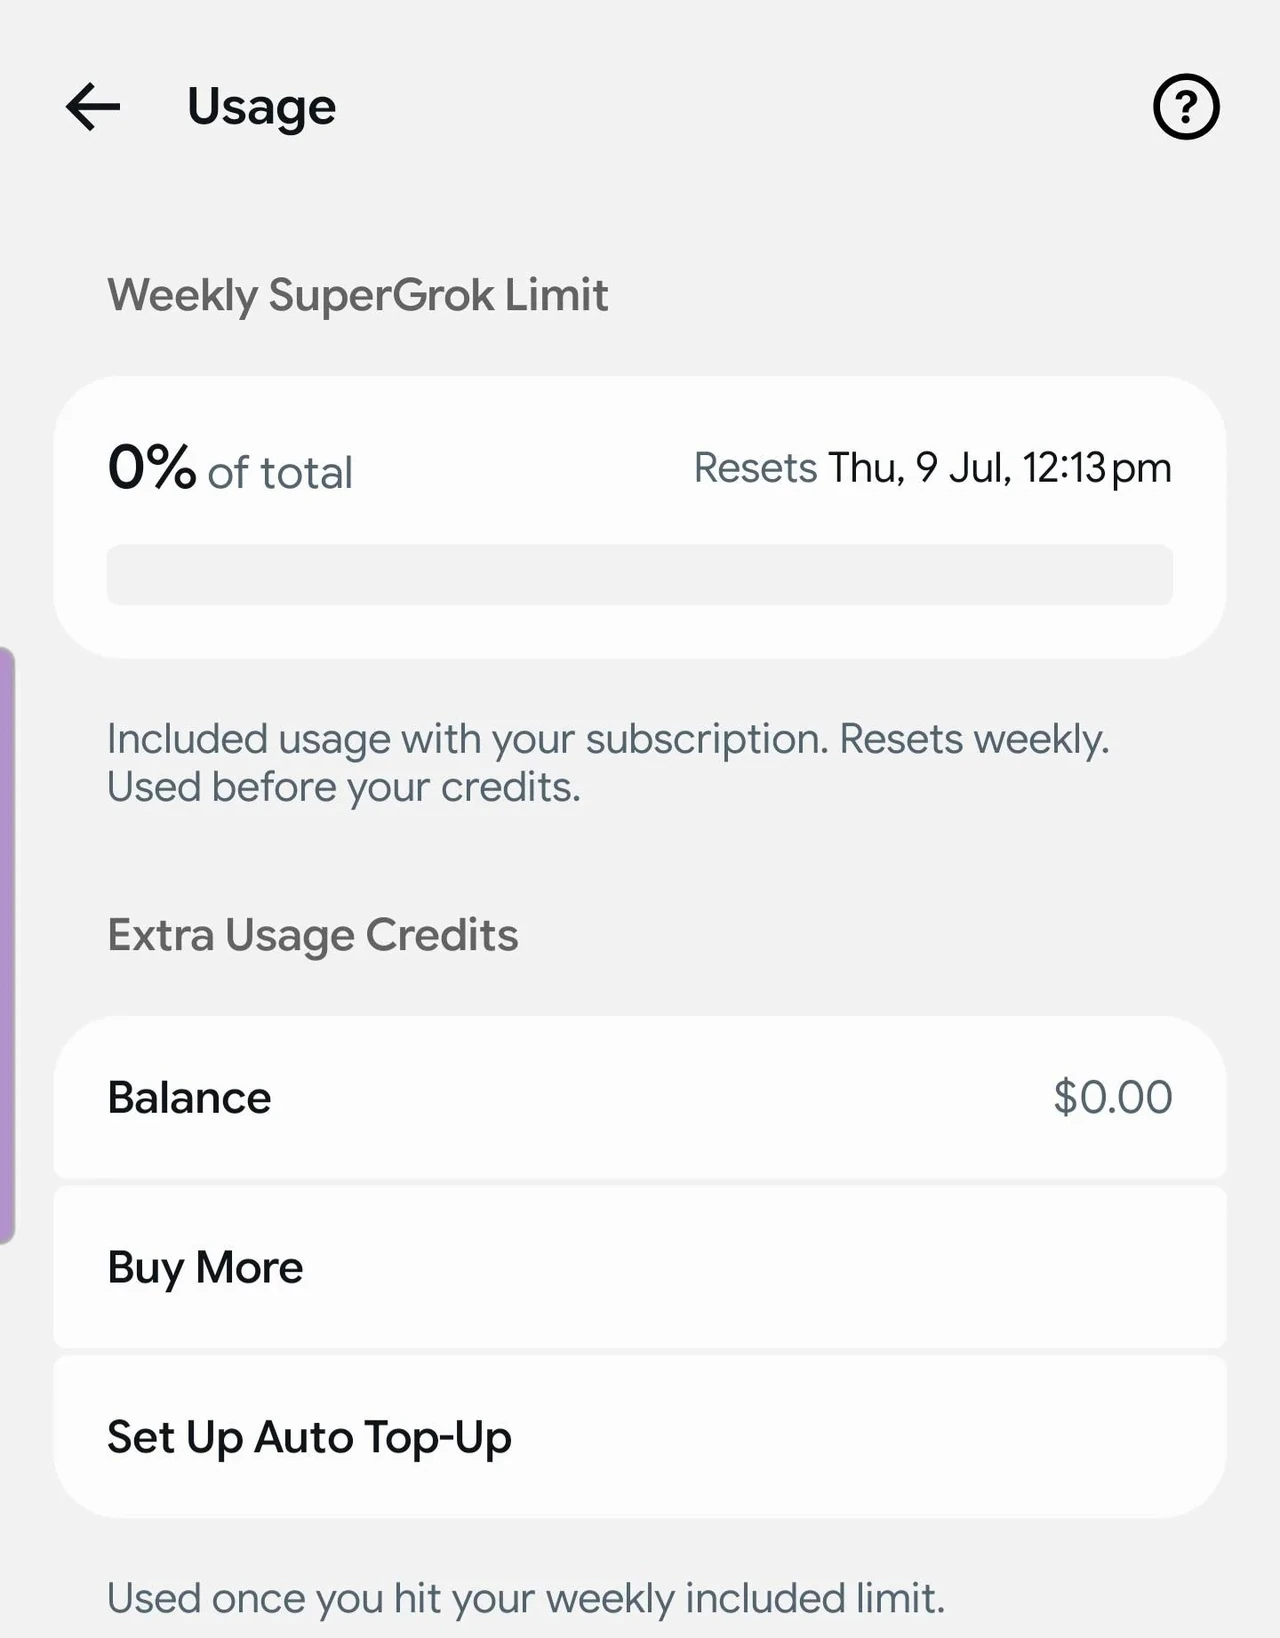Tap the purple side handle on left edge
Viewport: 1280px width, 1638px height.
click(x=7, y=946)
